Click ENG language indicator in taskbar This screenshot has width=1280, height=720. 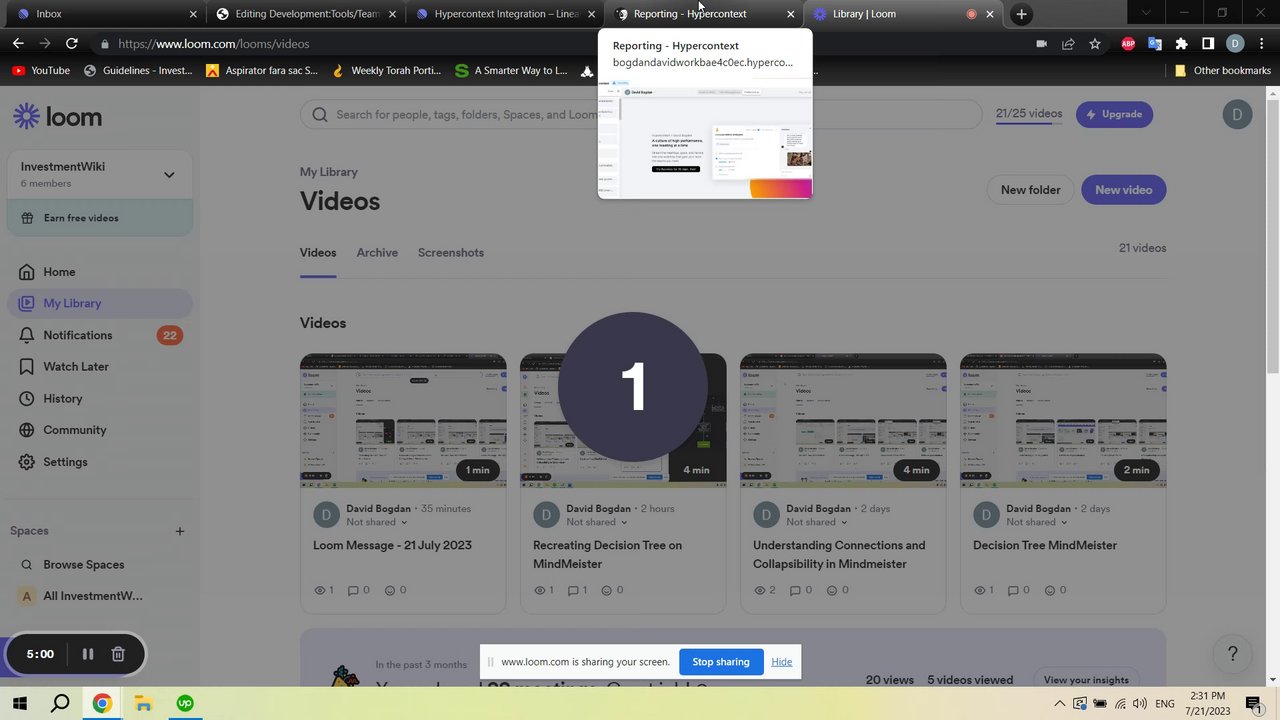tap(1165, 704)
